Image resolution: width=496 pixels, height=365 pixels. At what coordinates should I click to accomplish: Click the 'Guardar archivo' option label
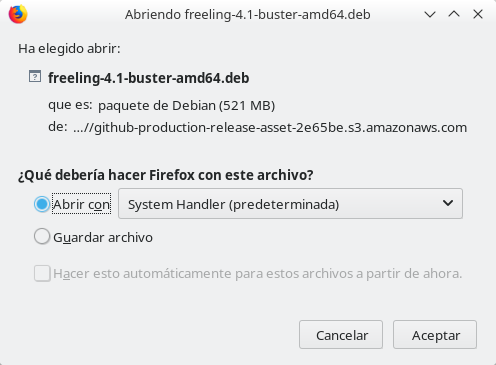click(x=103, y=237)
